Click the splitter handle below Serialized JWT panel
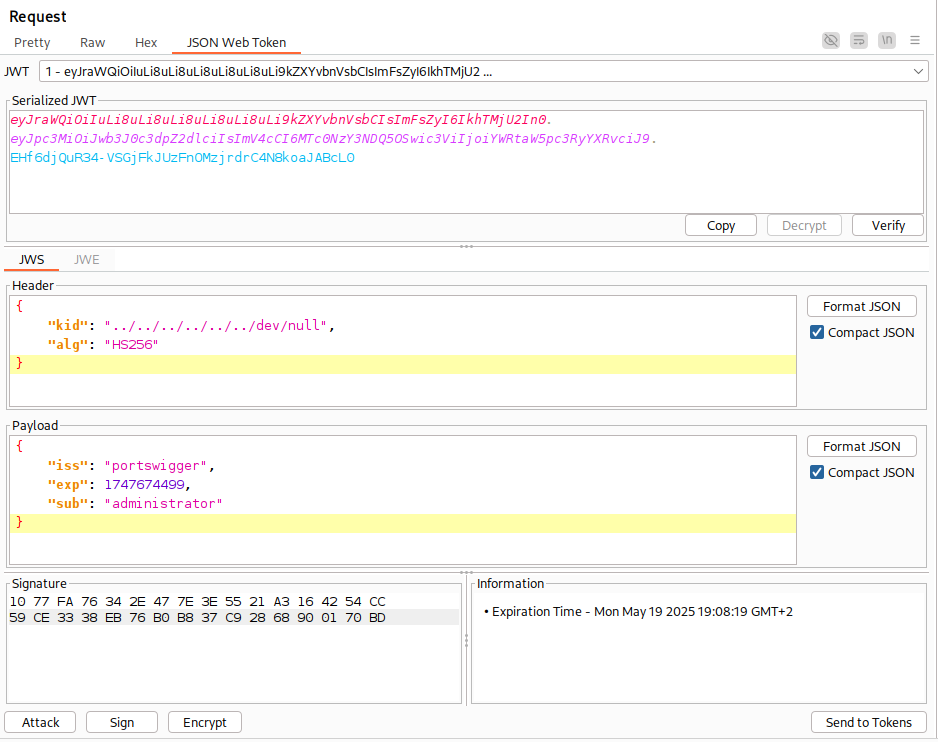The image size is (938, 742). (467, 246)
